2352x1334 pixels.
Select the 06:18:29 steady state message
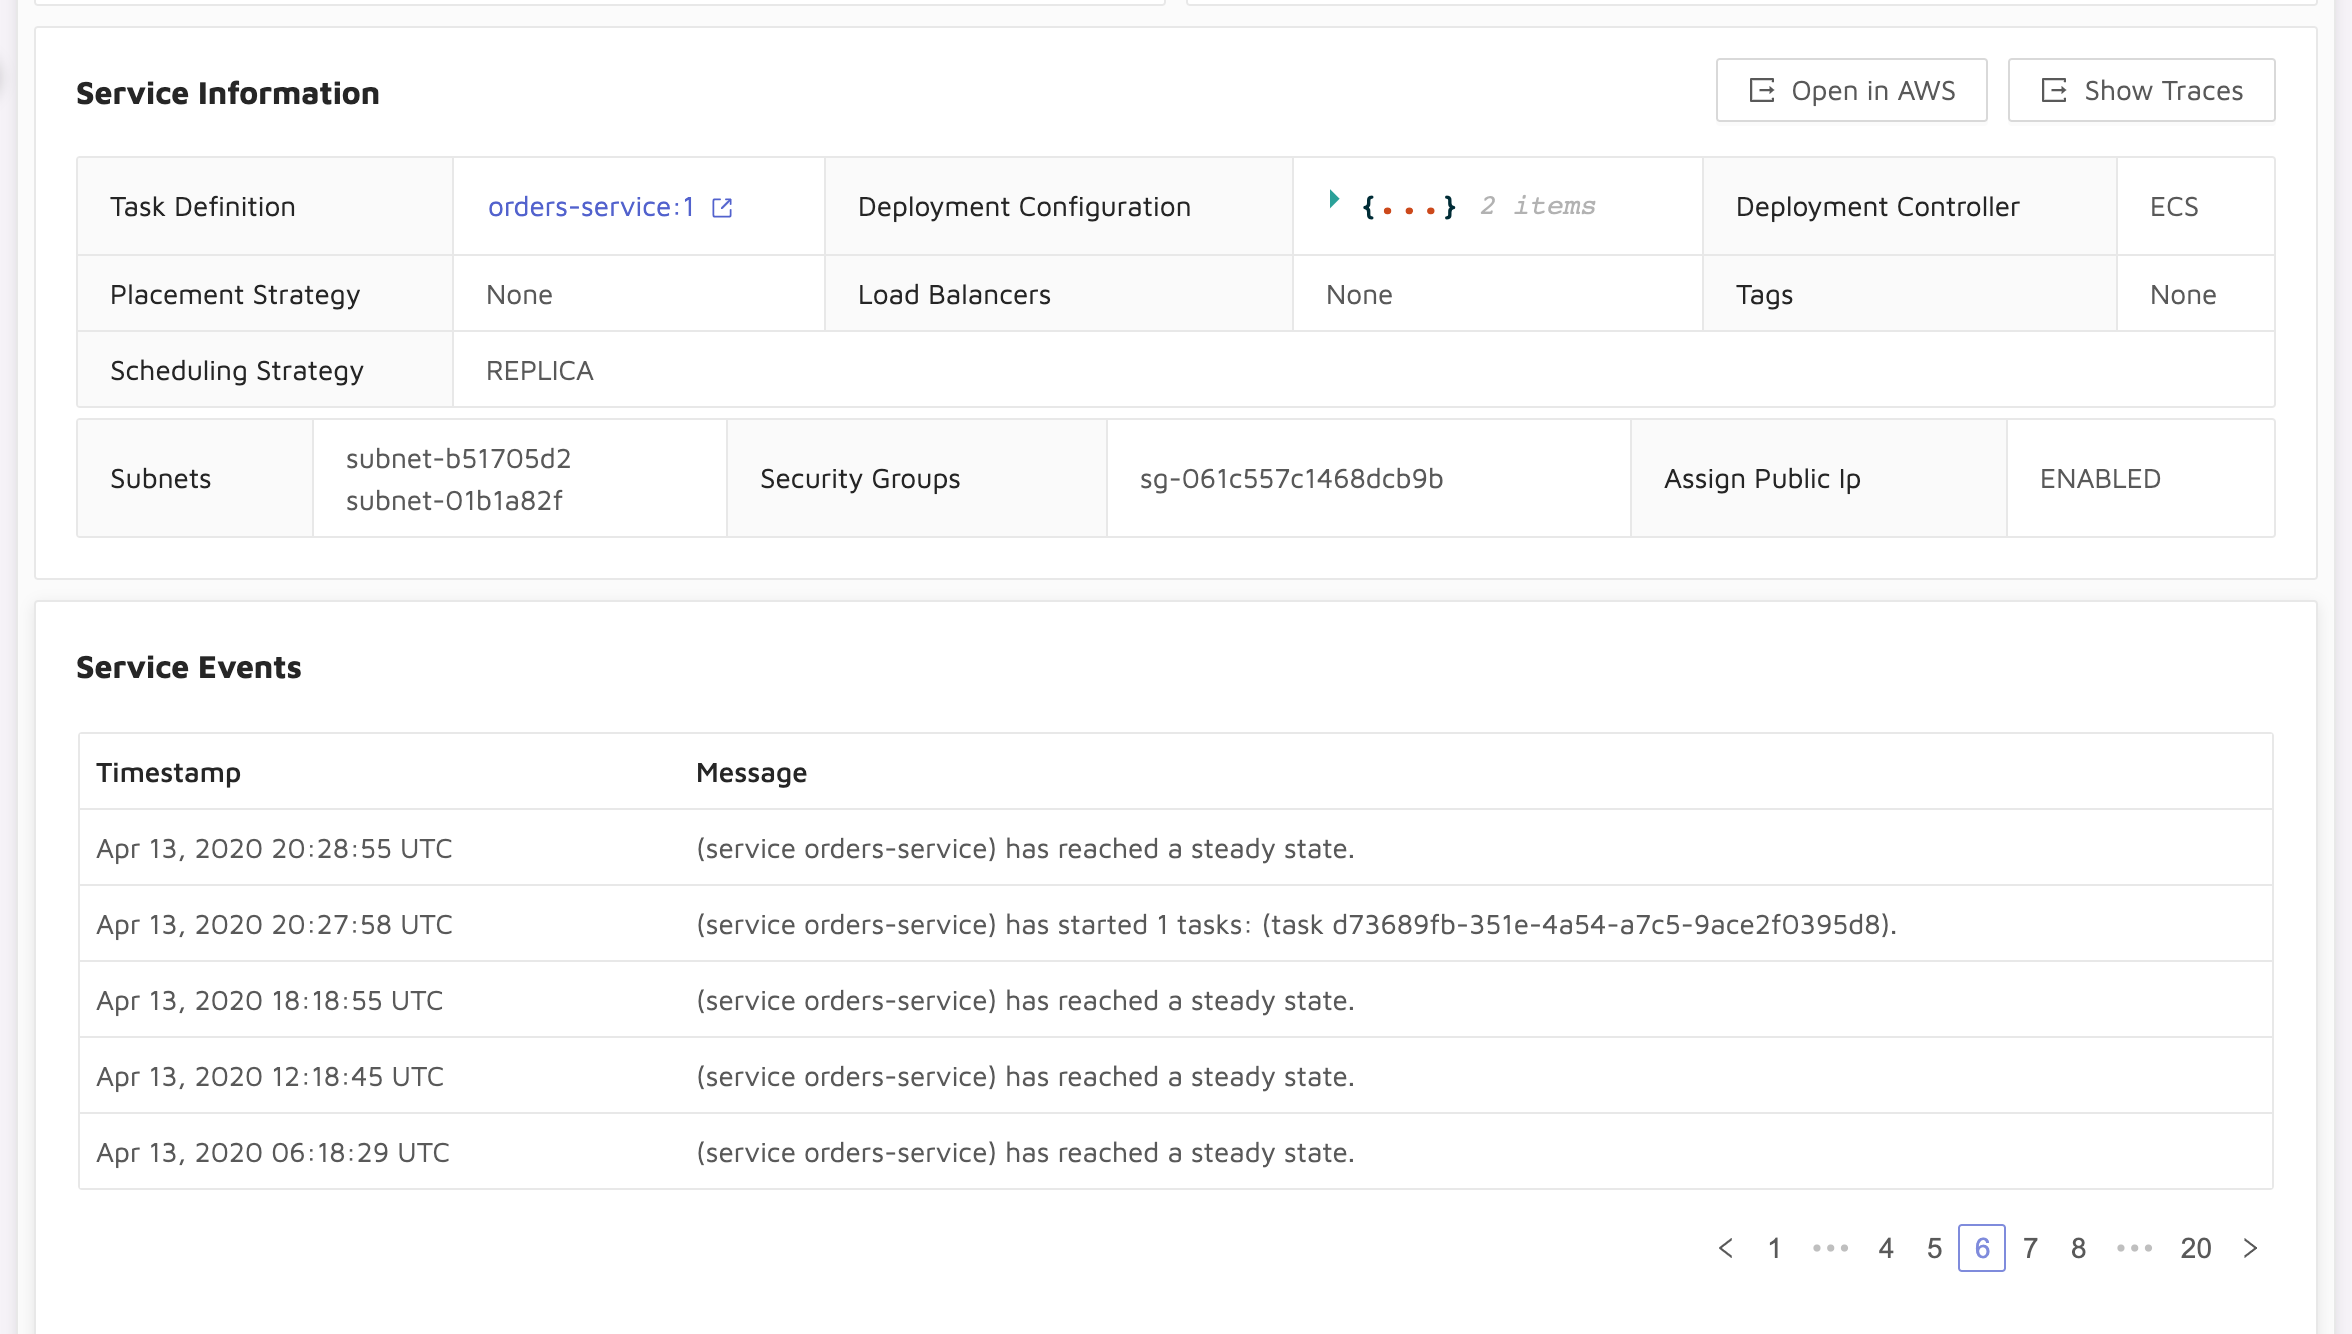1025,1153
